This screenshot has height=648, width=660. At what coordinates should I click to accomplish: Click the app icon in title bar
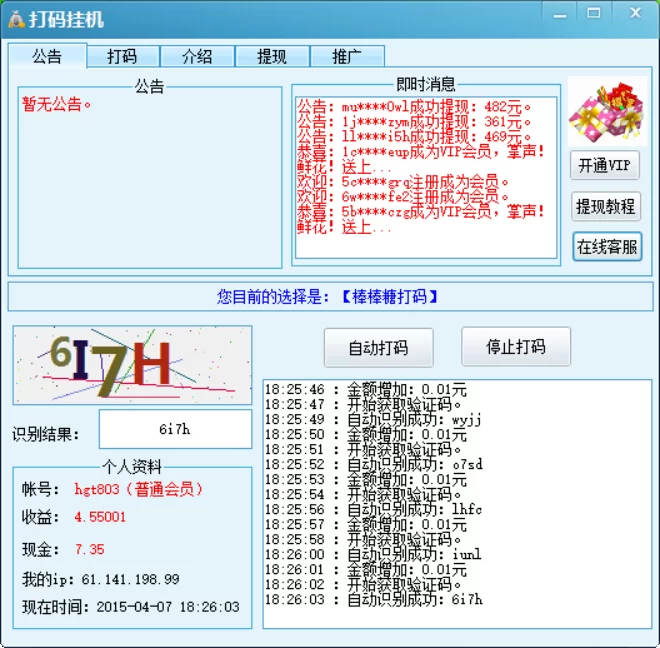16,19
